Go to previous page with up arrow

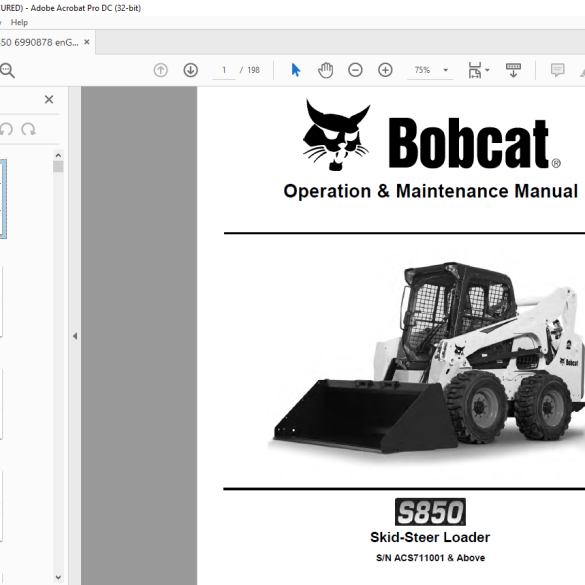(x=161, y=70)
